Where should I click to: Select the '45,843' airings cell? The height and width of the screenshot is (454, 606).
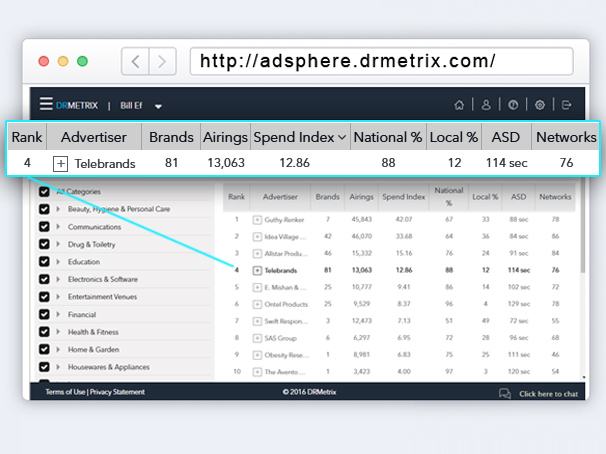361,220
